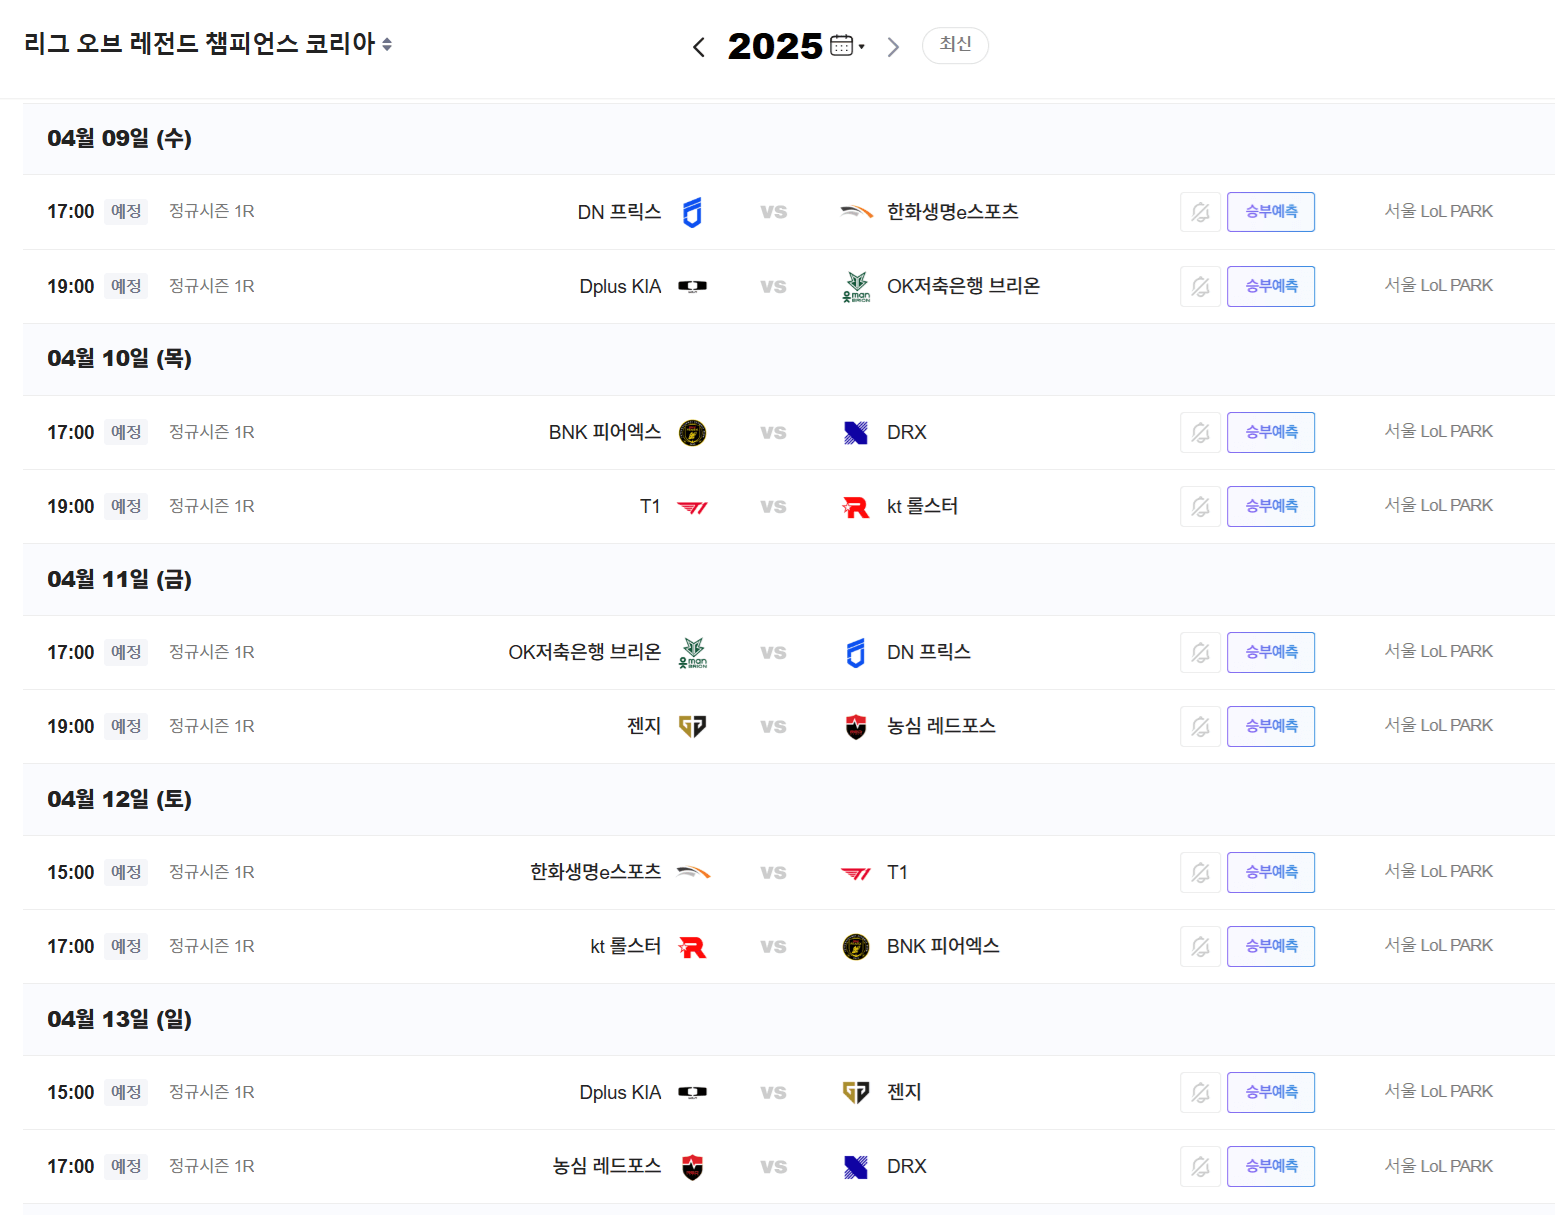The height and width of the screenshot is (1215, 1555).
Task: Open 승부예측 for 한화생명e스포츠 vs T1
Action: (1271, 872)
